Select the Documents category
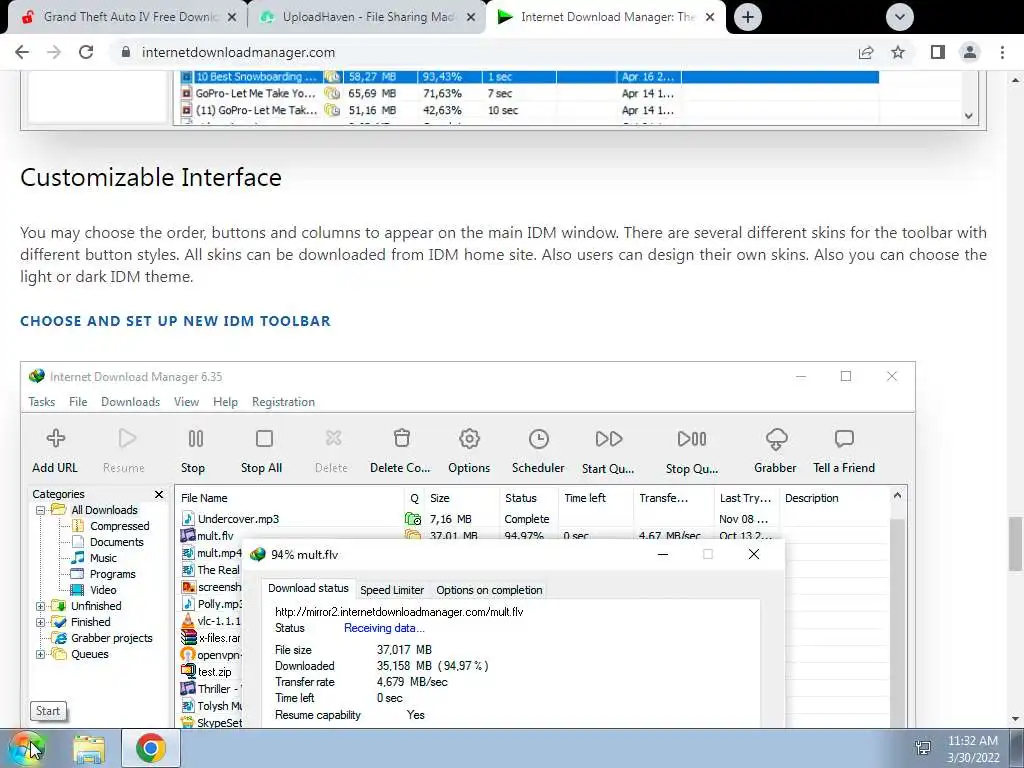1024x768 pixels. coord(116,542)
